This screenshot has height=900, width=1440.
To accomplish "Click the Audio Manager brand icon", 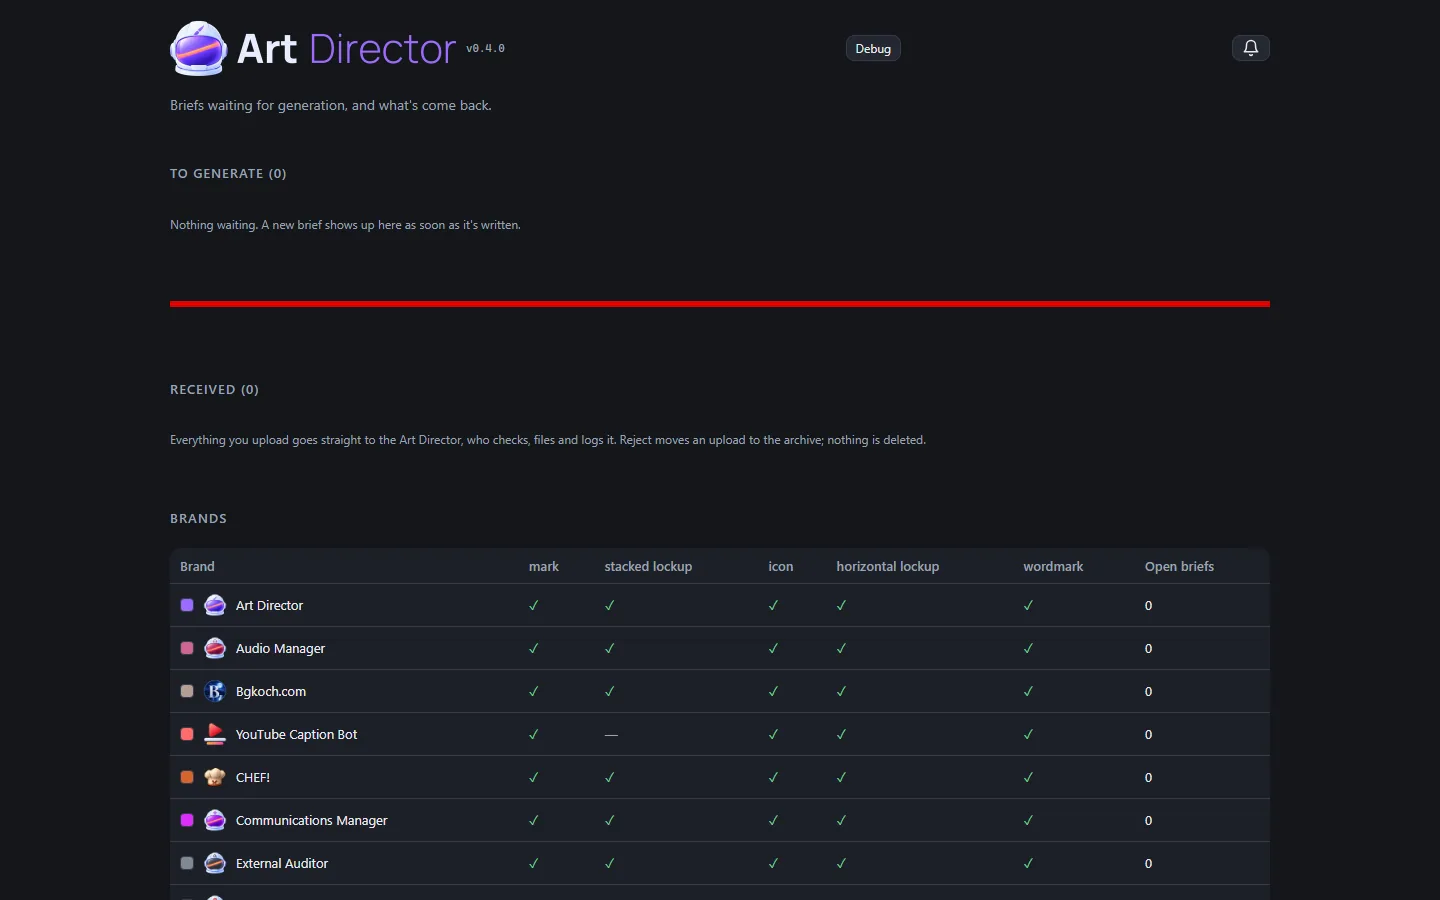I will [215, 648].
